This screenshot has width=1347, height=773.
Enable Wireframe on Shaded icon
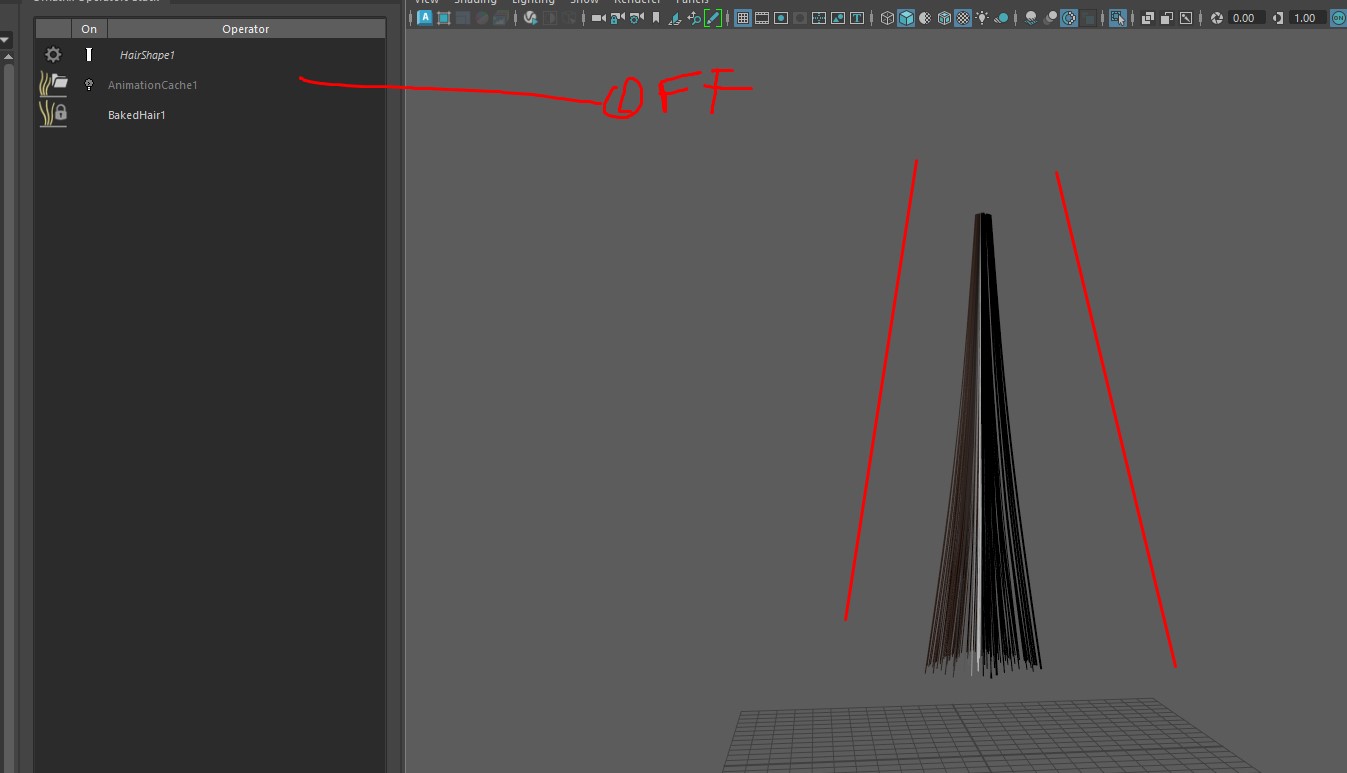click(x=944, y=18)
